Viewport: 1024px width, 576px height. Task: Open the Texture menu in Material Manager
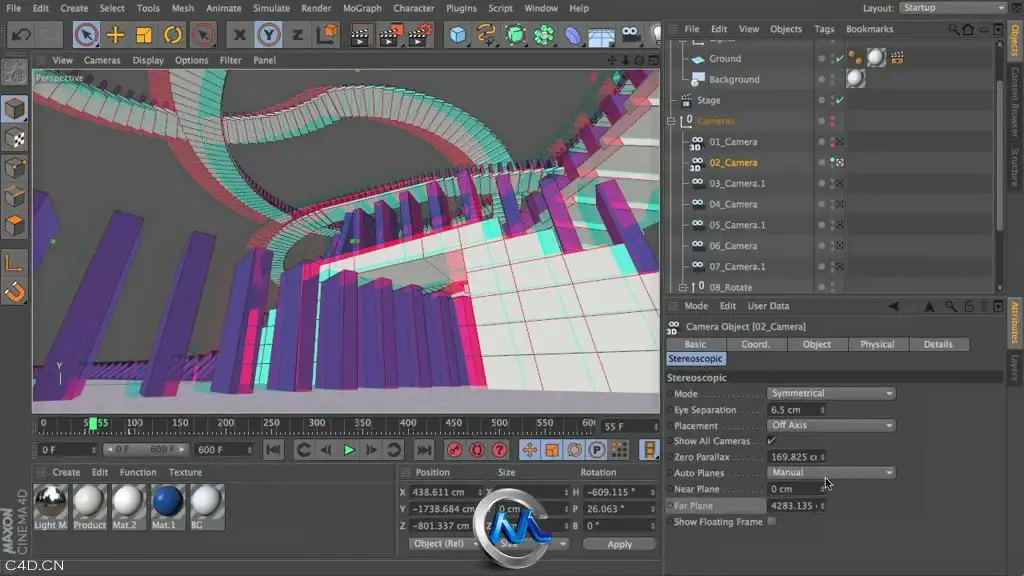[x=185, y=472]
